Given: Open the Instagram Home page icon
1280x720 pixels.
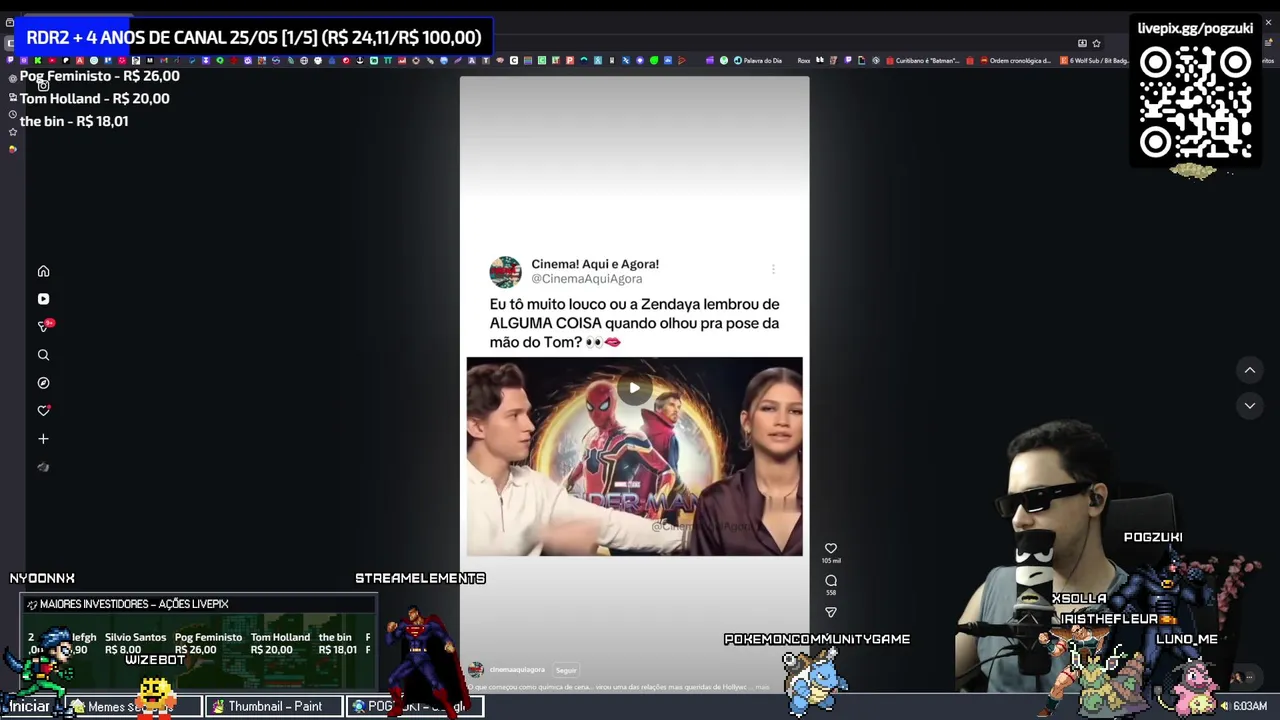Looking at the screenshot, I should coord(43,271).
